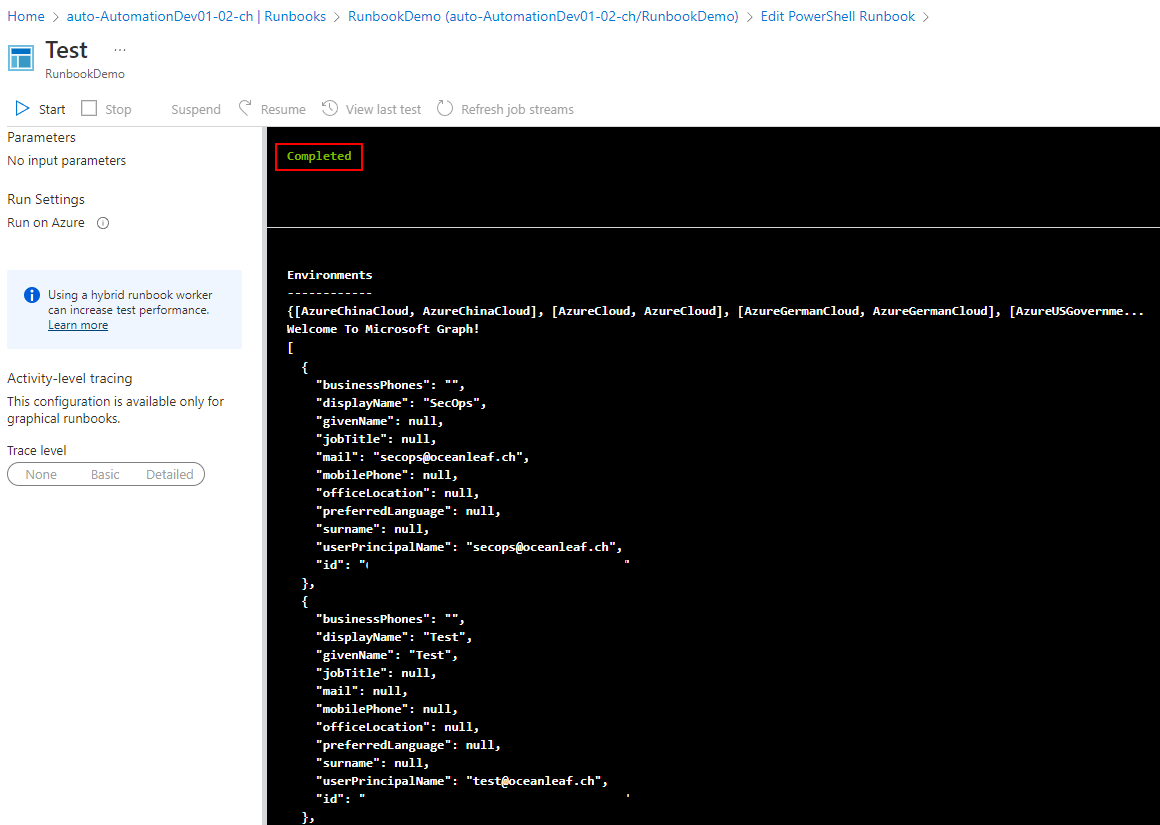
Task: Click the Stop square icon
Action: point(89,109)
